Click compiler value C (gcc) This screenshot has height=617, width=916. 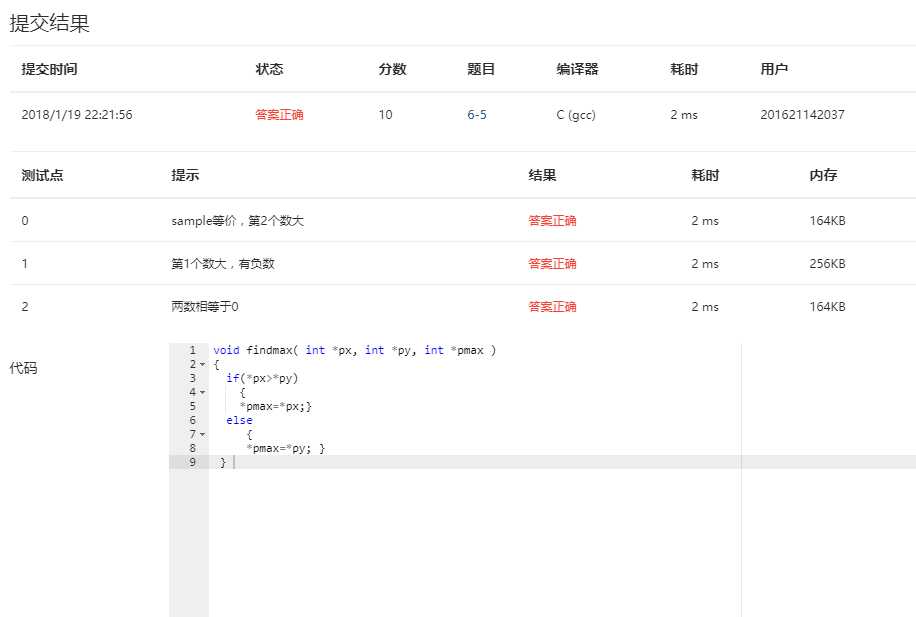[576, 115]
